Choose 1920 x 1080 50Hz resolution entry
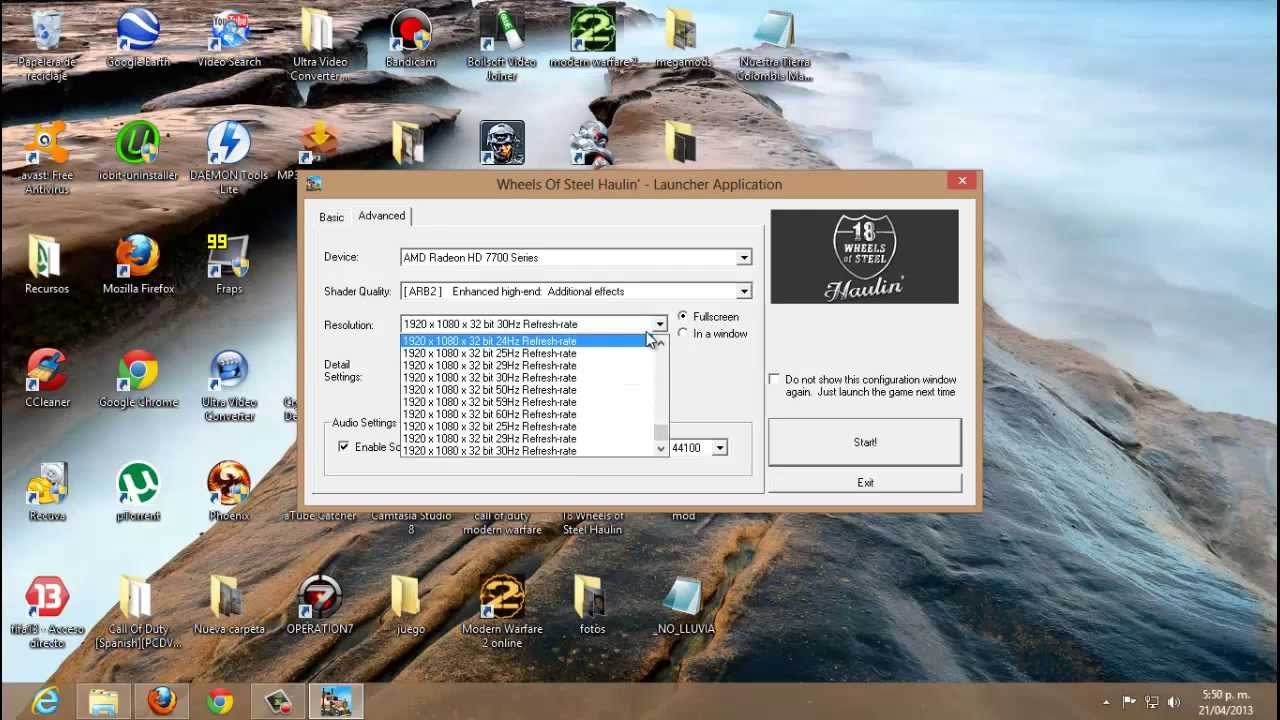Image resolution: width=1280 pixels, height=720 pixels. point(526,390)
